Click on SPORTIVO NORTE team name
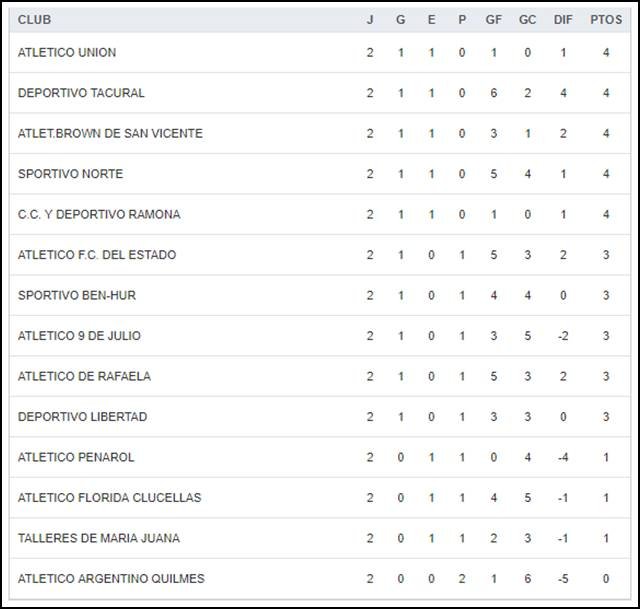The width and height of the screenshot is (640, 609). click(x=70, y=174)
